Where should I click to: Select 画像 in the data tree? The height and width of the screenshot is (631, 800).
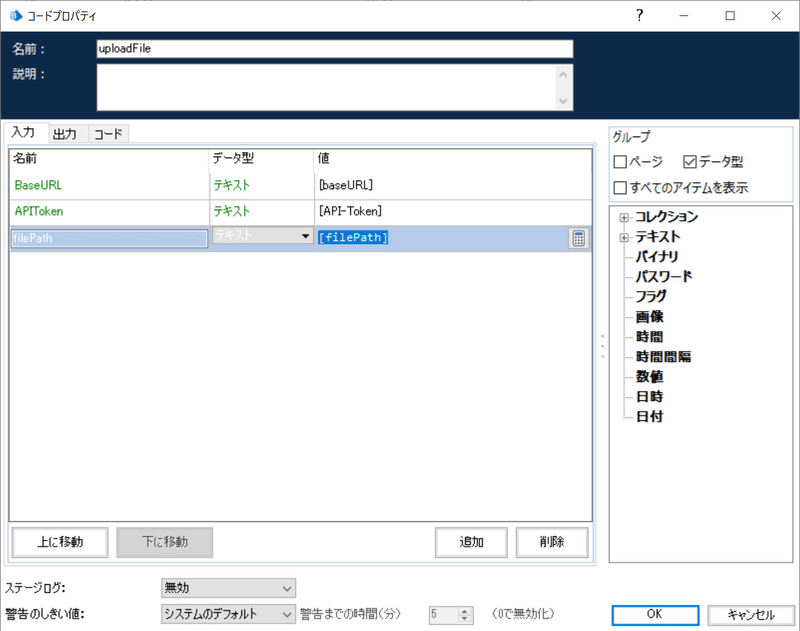click(649, 317)
